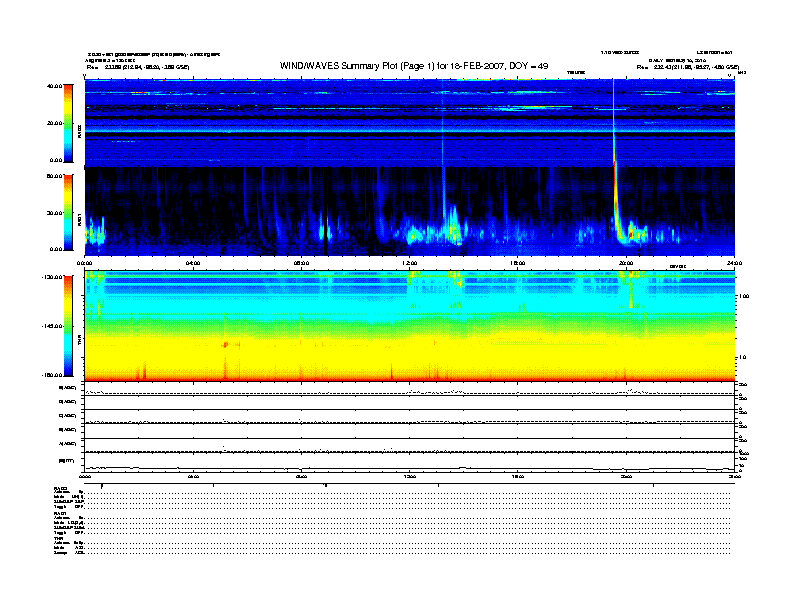
Task: Click the RAD1 color scale bar
Action: coord(68,212)
